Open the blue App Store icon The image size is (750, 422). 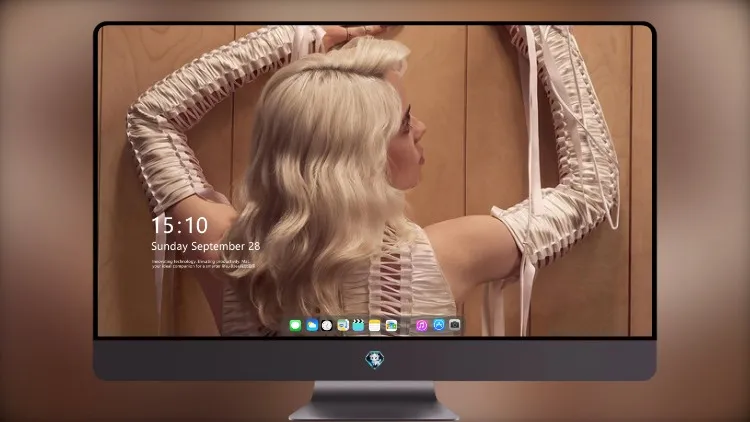[x=439, y=325]
